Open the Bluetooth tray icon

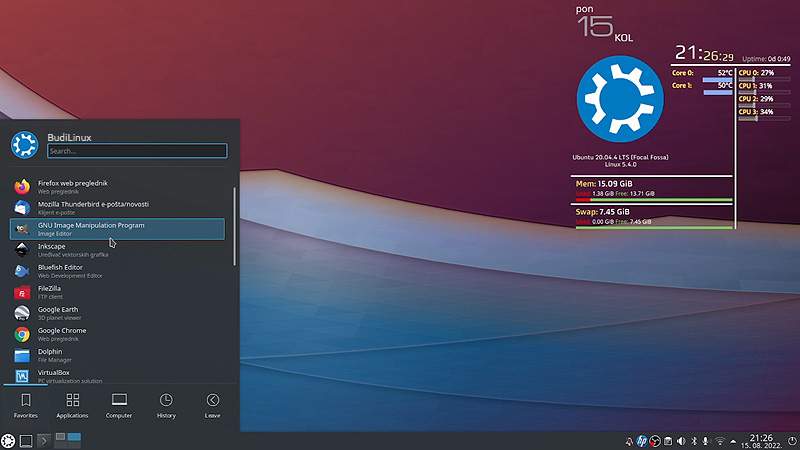[694, 441]
